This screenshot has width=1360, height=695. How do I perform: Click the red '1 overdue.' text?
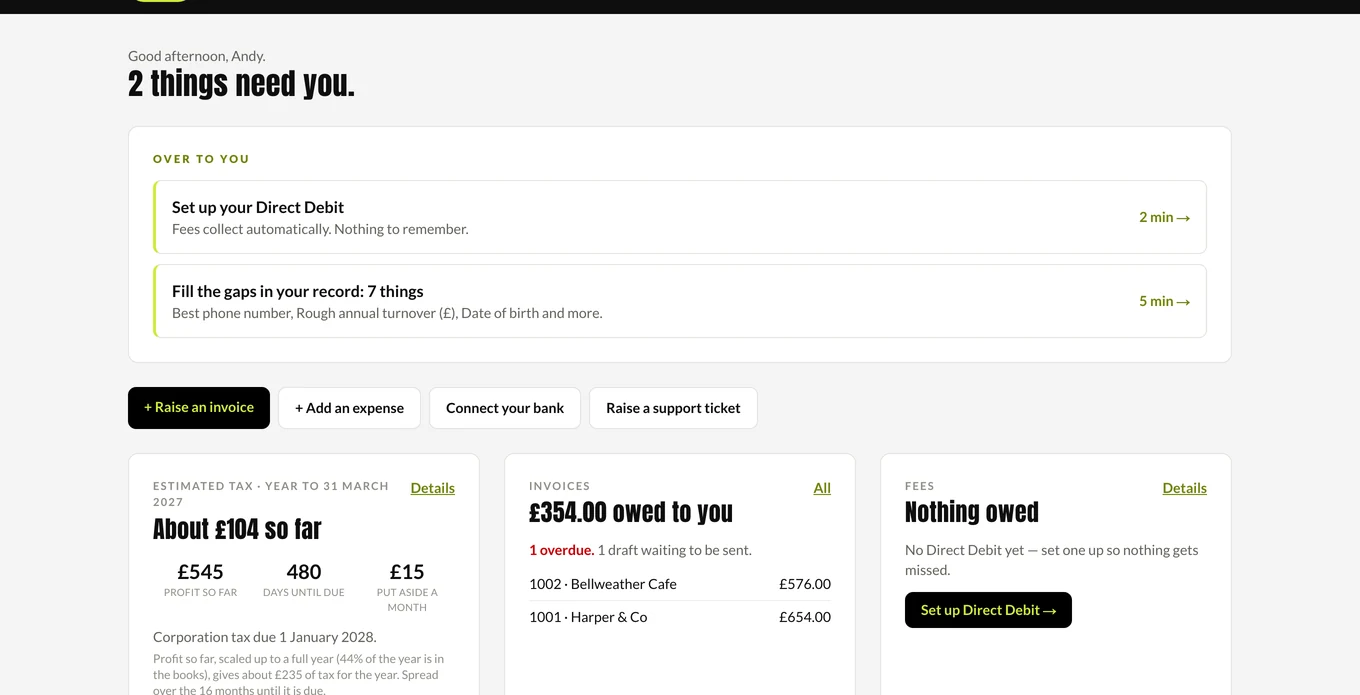coord(561,550)
